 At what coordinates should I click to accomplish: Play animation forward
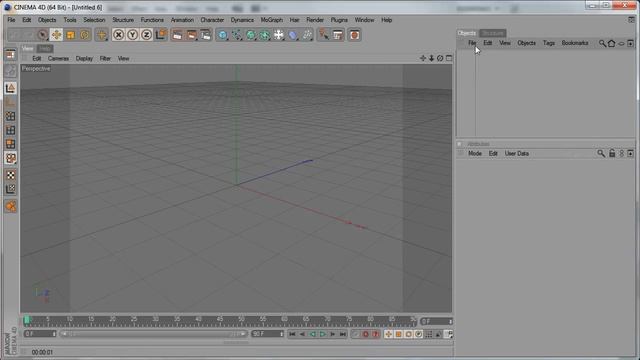coord(322,334)
